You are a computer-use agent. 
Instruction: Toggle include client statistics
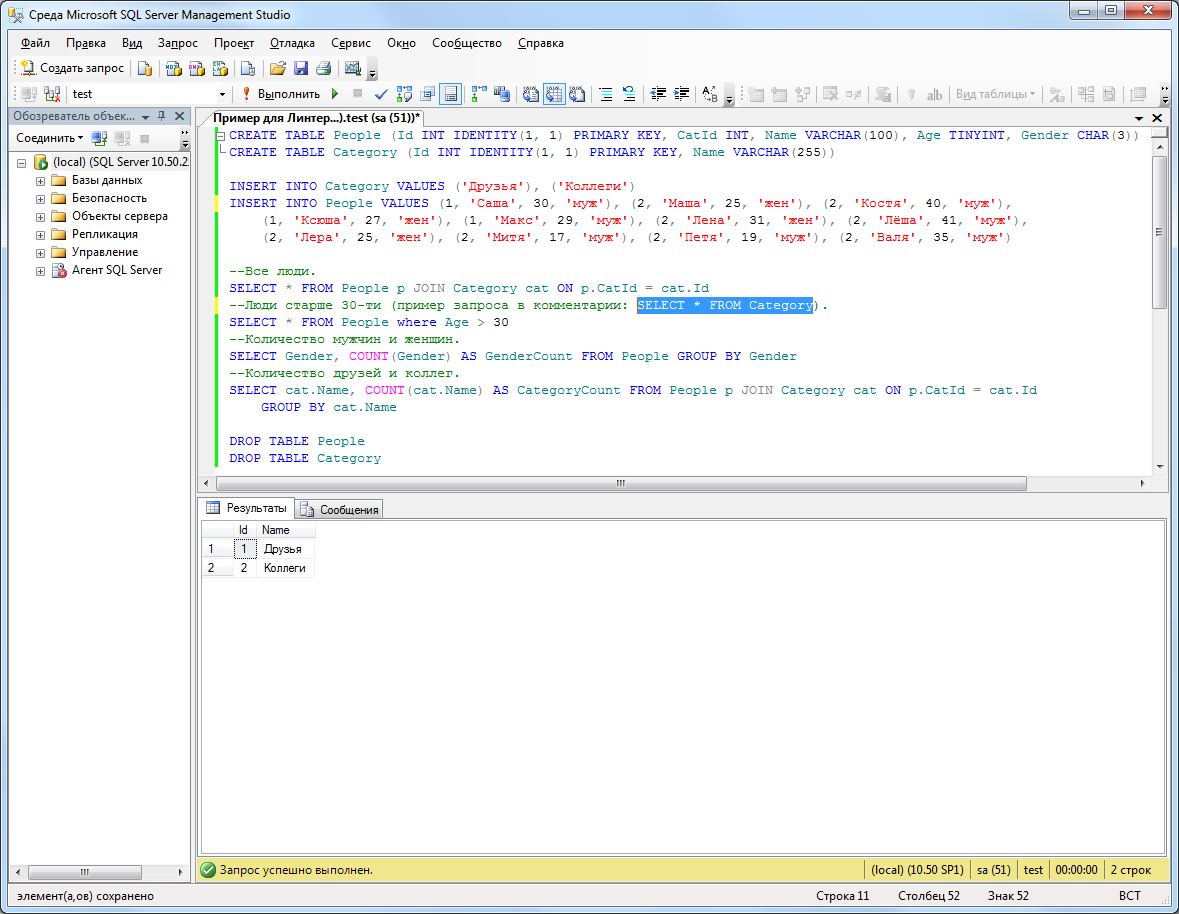pos(502,94)
